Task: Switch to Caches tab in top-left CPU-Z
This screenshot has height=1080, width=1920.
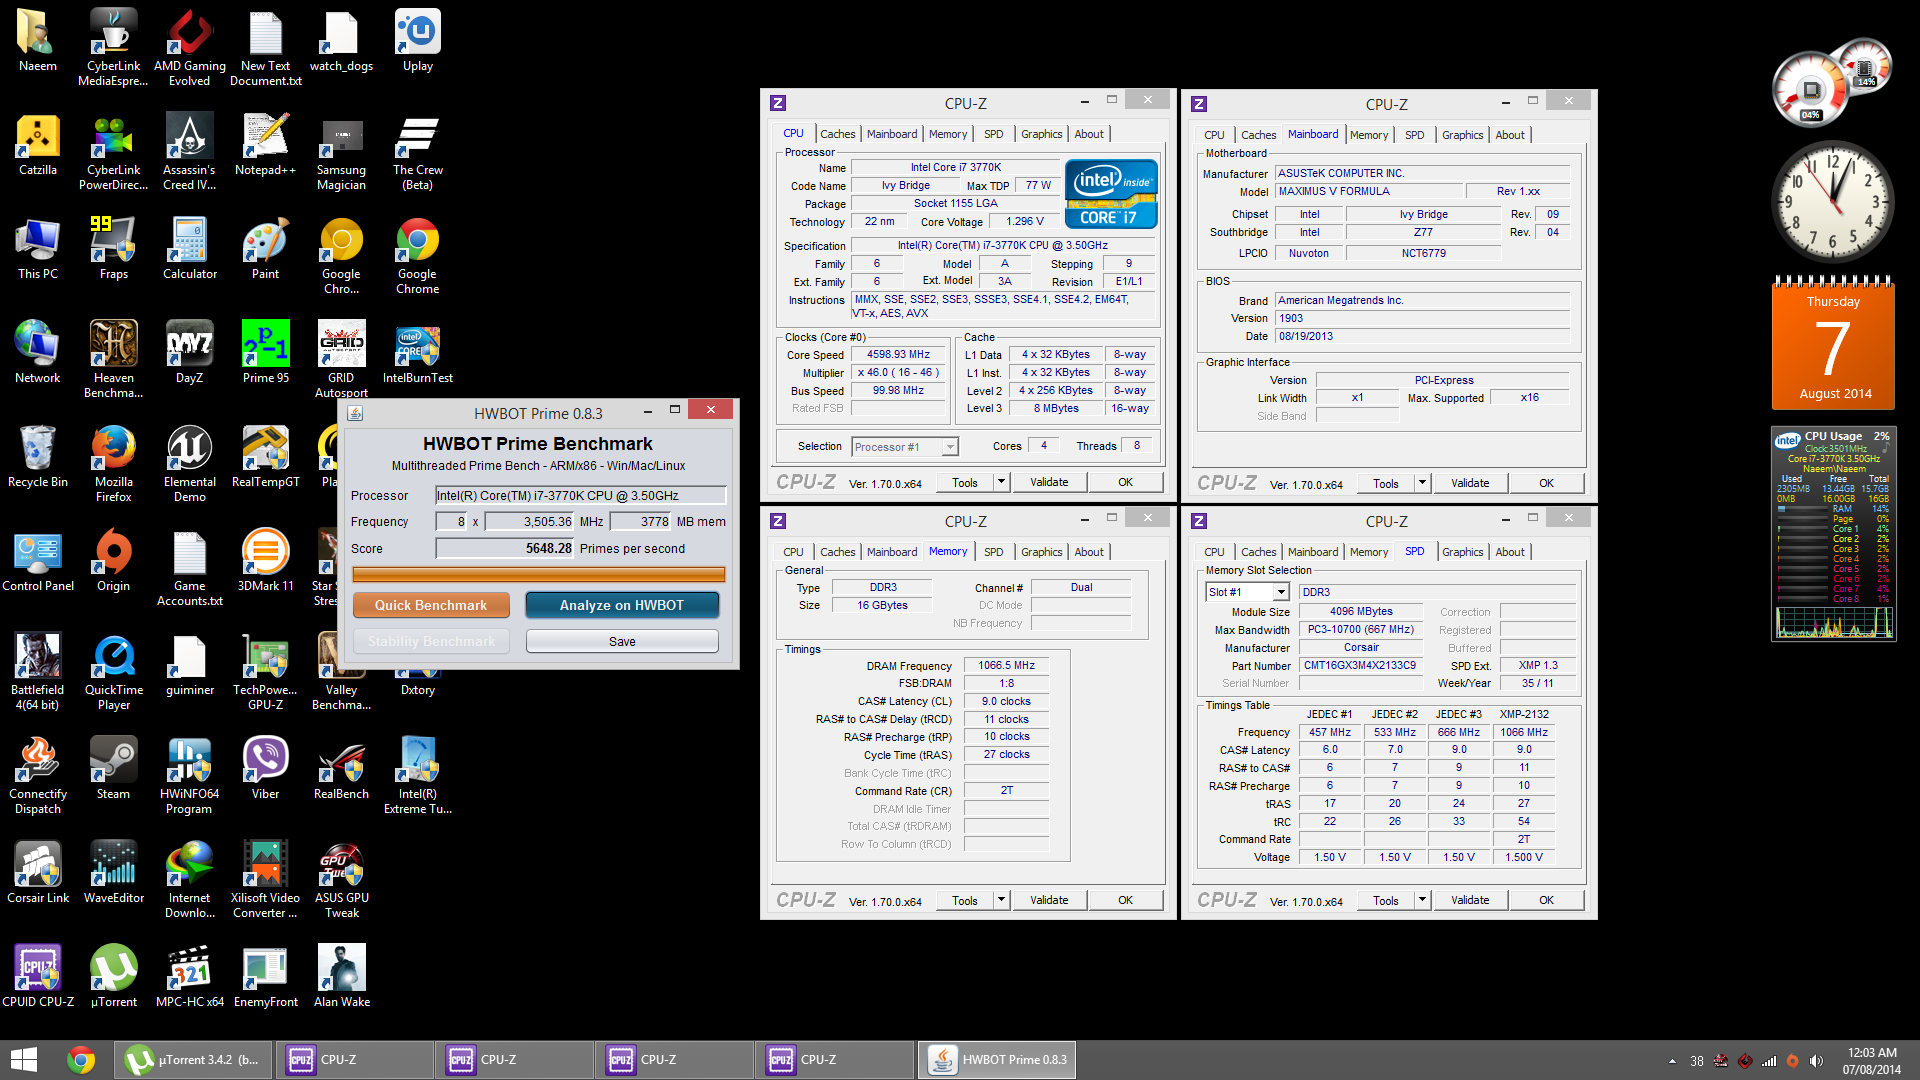Action: (x=837, y=134)
